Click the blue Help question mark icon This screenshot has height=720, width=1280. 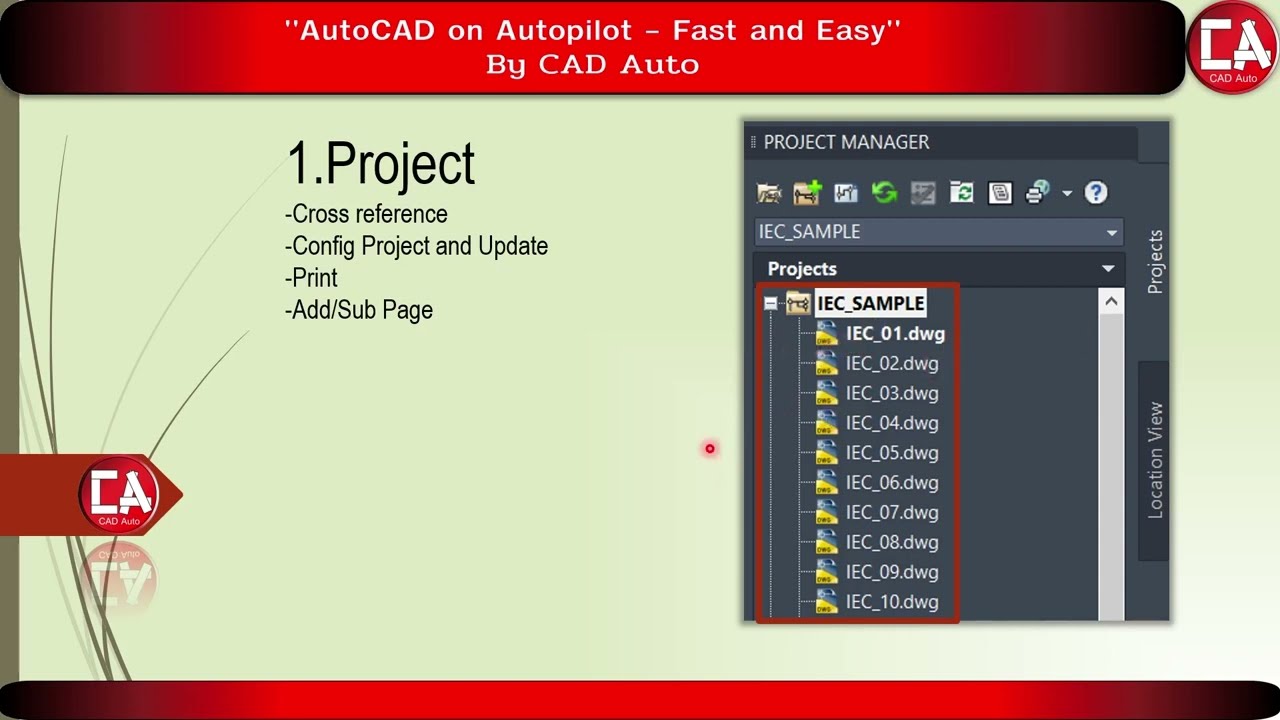coord(1096,192)
